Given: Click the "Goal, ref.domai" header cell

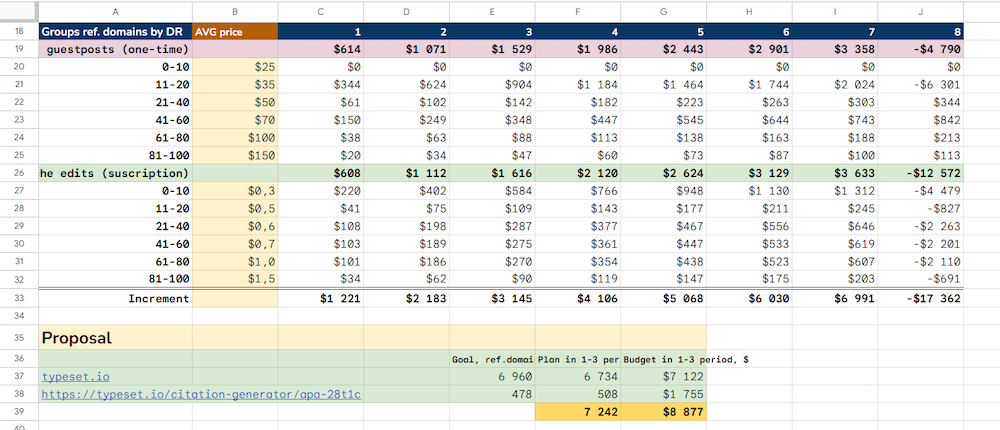Looking at the screenshot, I should click(492, 358).
